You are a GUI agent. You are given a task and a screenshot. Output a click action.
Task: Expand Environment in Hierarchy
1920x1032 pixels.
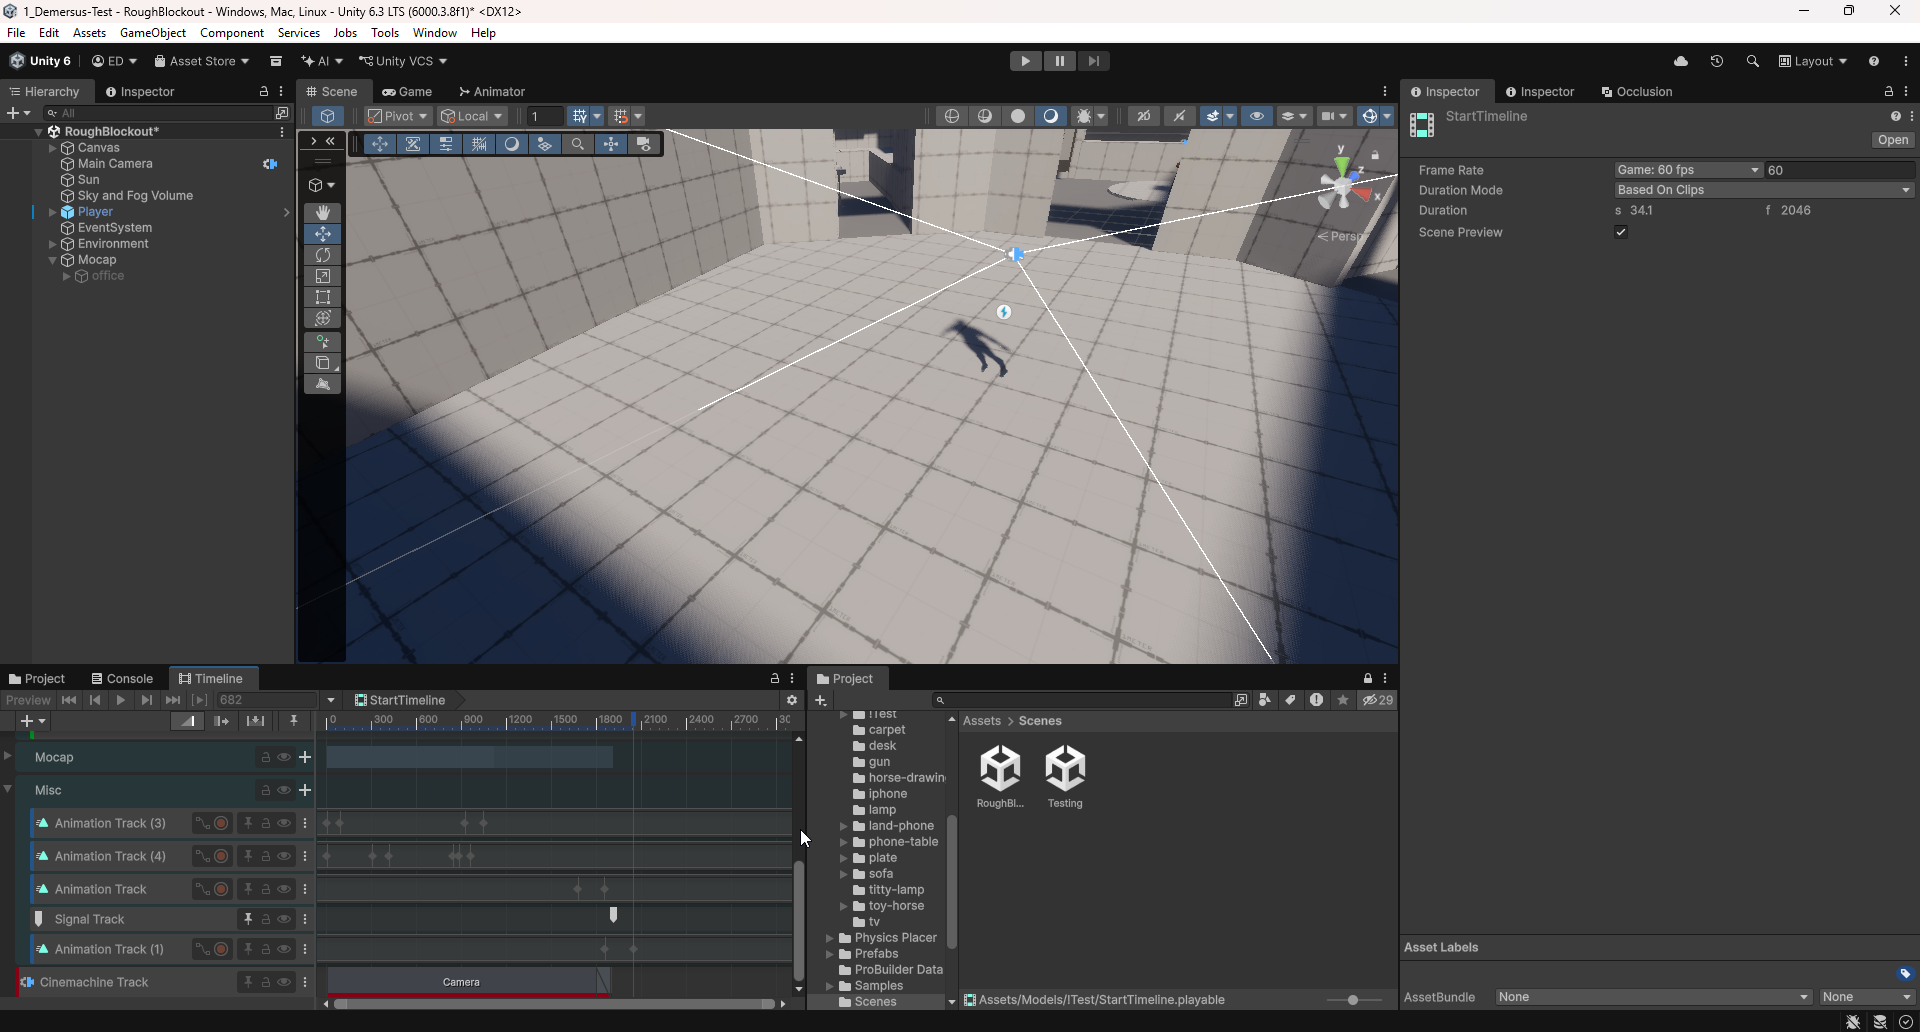coord(52,244)
